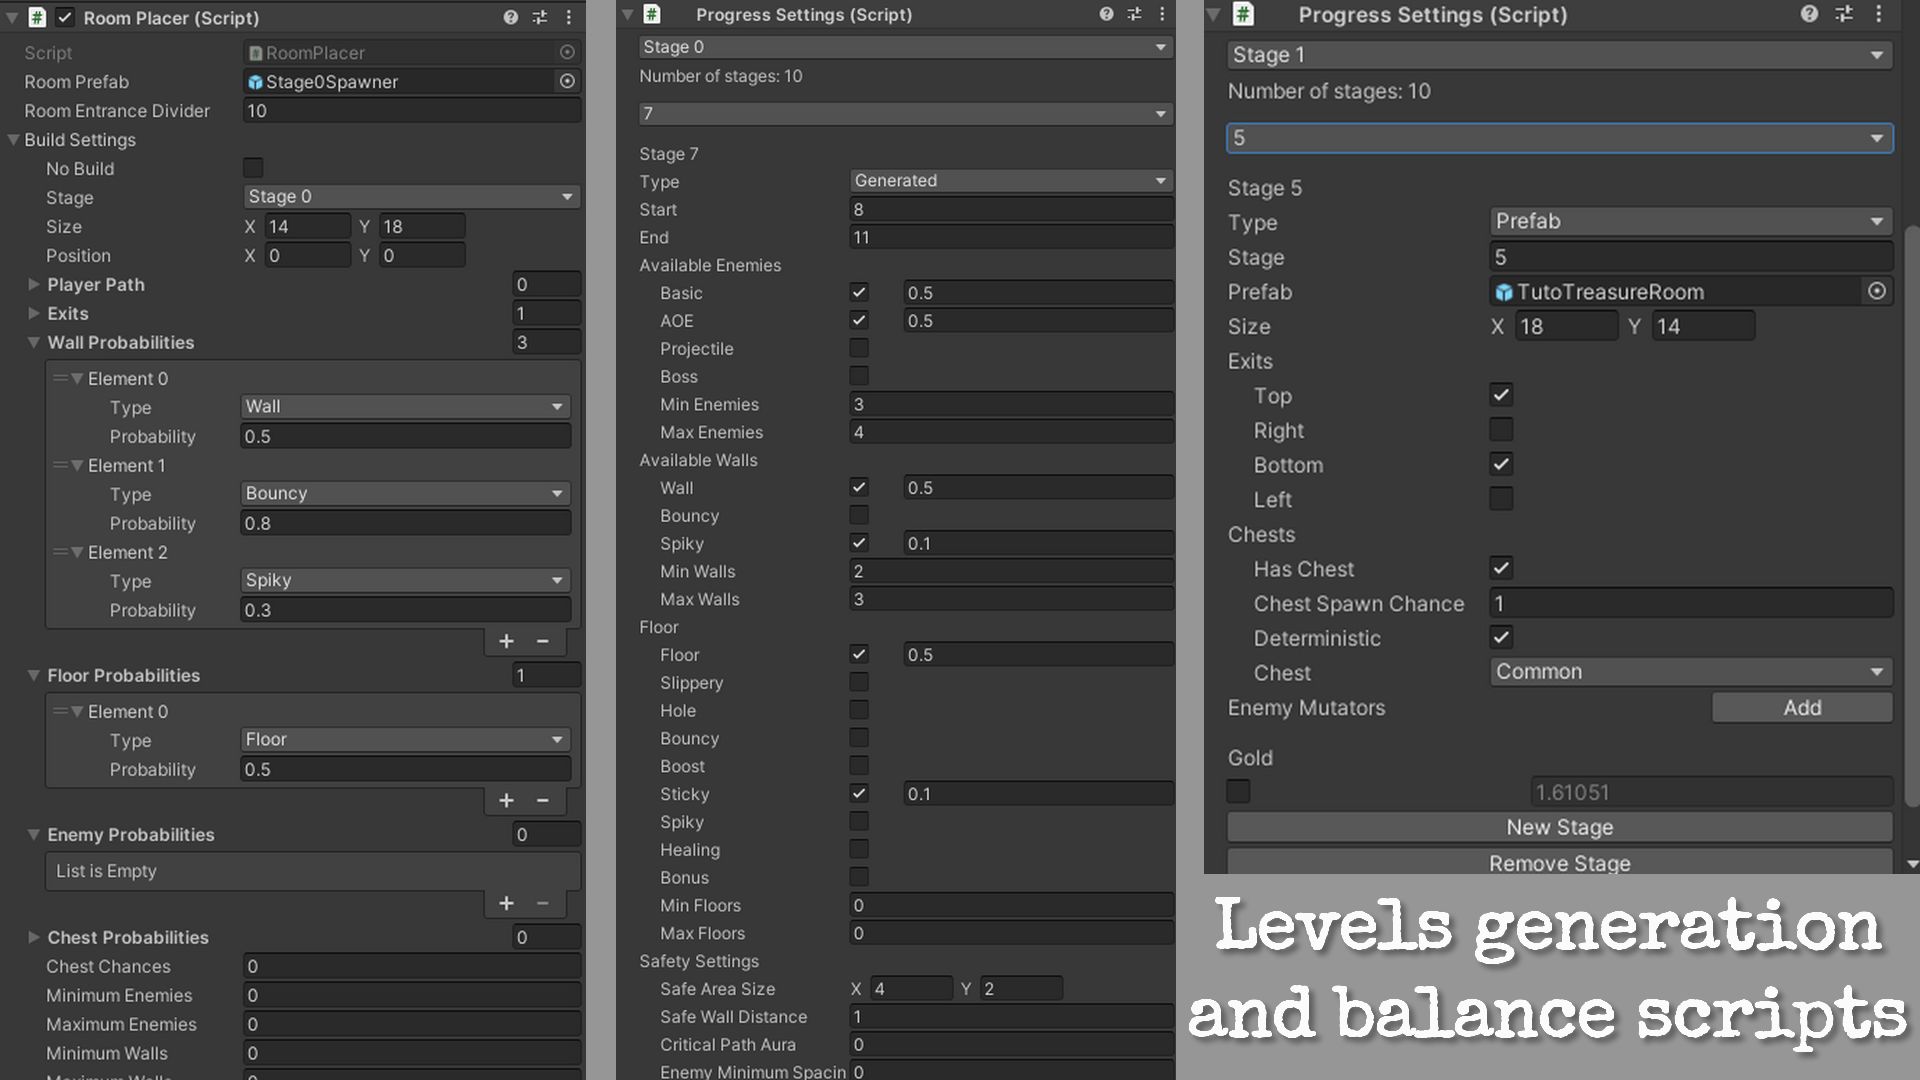Enable Projectile enemy checkbox
This screenshot has height=1080, width=1920.
[x=859, y=348]
